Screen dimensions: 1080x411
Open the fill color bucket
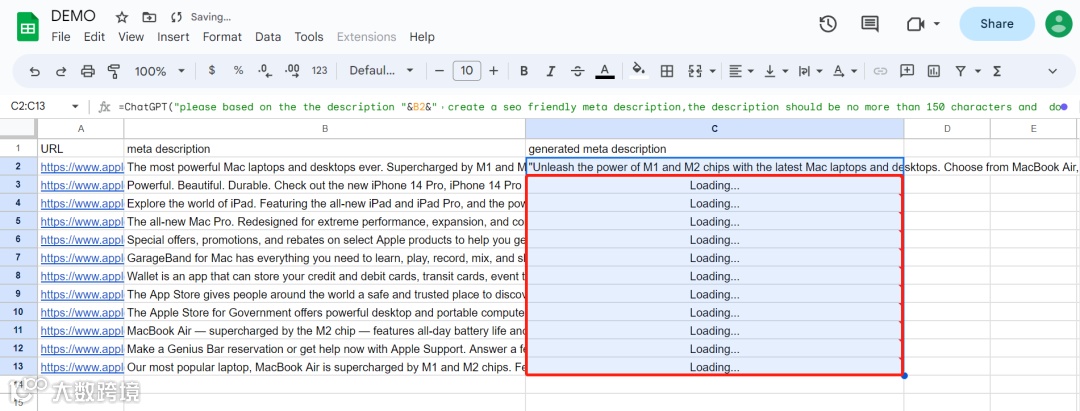click(639, 70)
